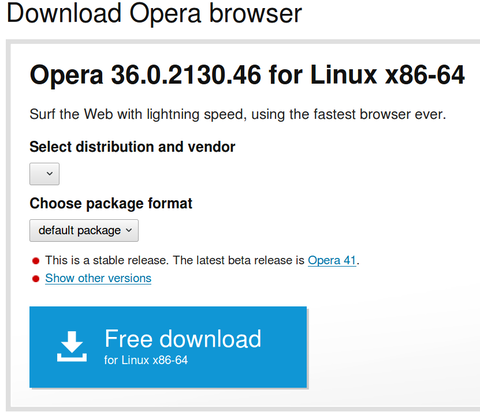This screenshot has height=412, width=480.
Task: Expand the default package format dropdown
Action: coord(84,230)
